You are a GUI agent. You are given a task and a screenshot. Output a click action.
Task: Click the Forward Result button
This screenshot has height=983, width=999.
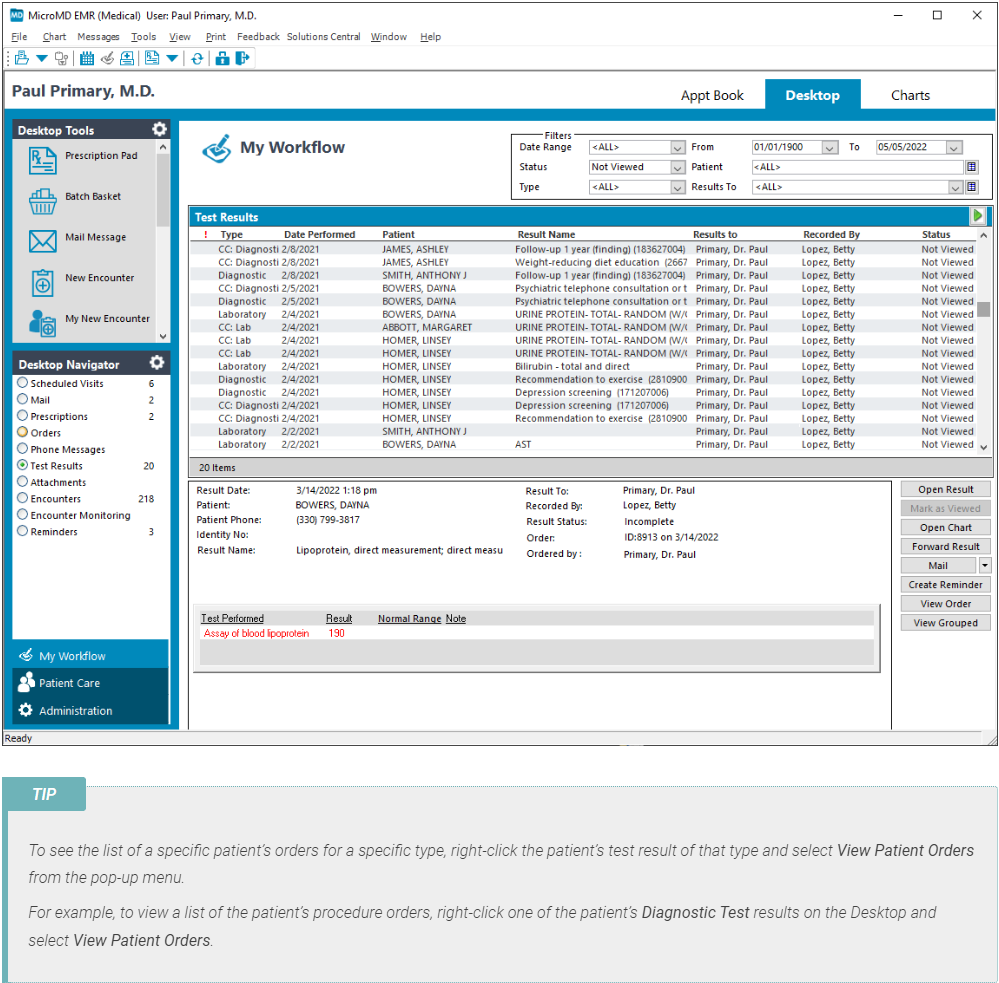coord(945,547)
